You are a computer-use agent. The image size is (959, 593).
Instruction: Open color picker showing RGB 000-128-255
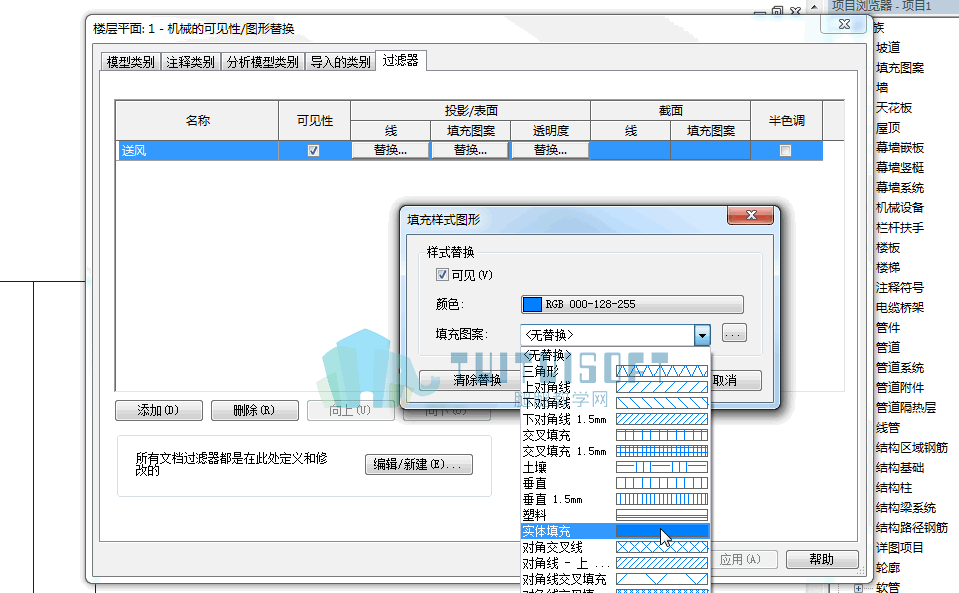coord(632,304)
